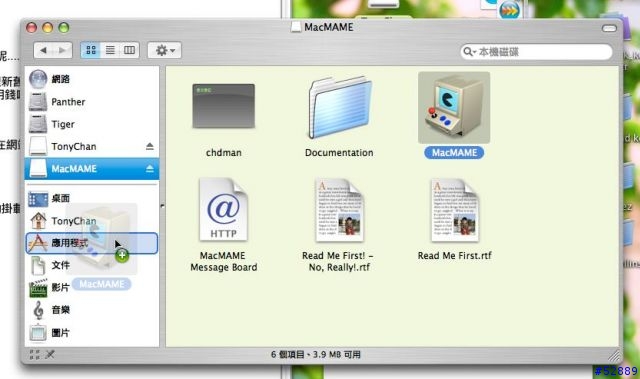Click the MacMAME title bar proxy icon
This screenshot has width=640, height=379.
click(296, 27)
